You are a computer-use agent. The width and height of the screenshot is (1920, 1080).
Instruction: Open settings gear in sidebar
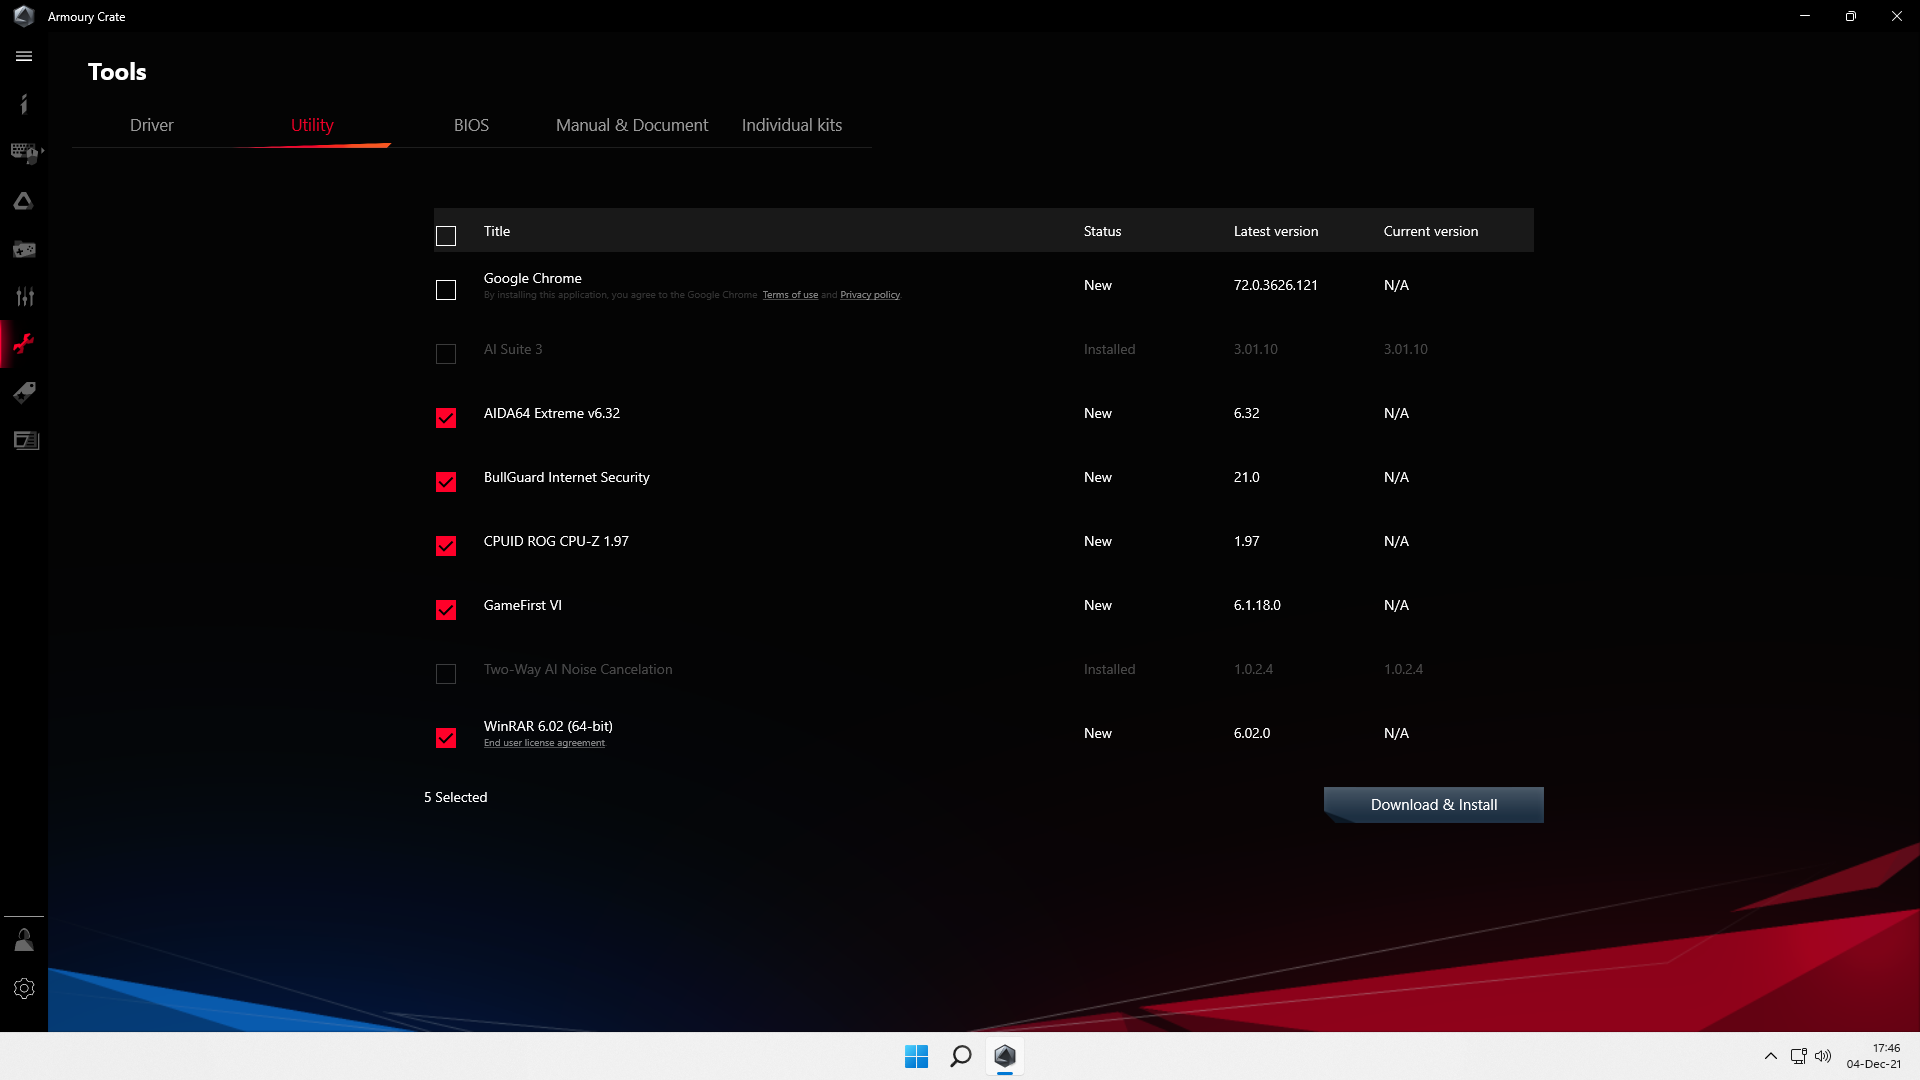coord(24,988)
